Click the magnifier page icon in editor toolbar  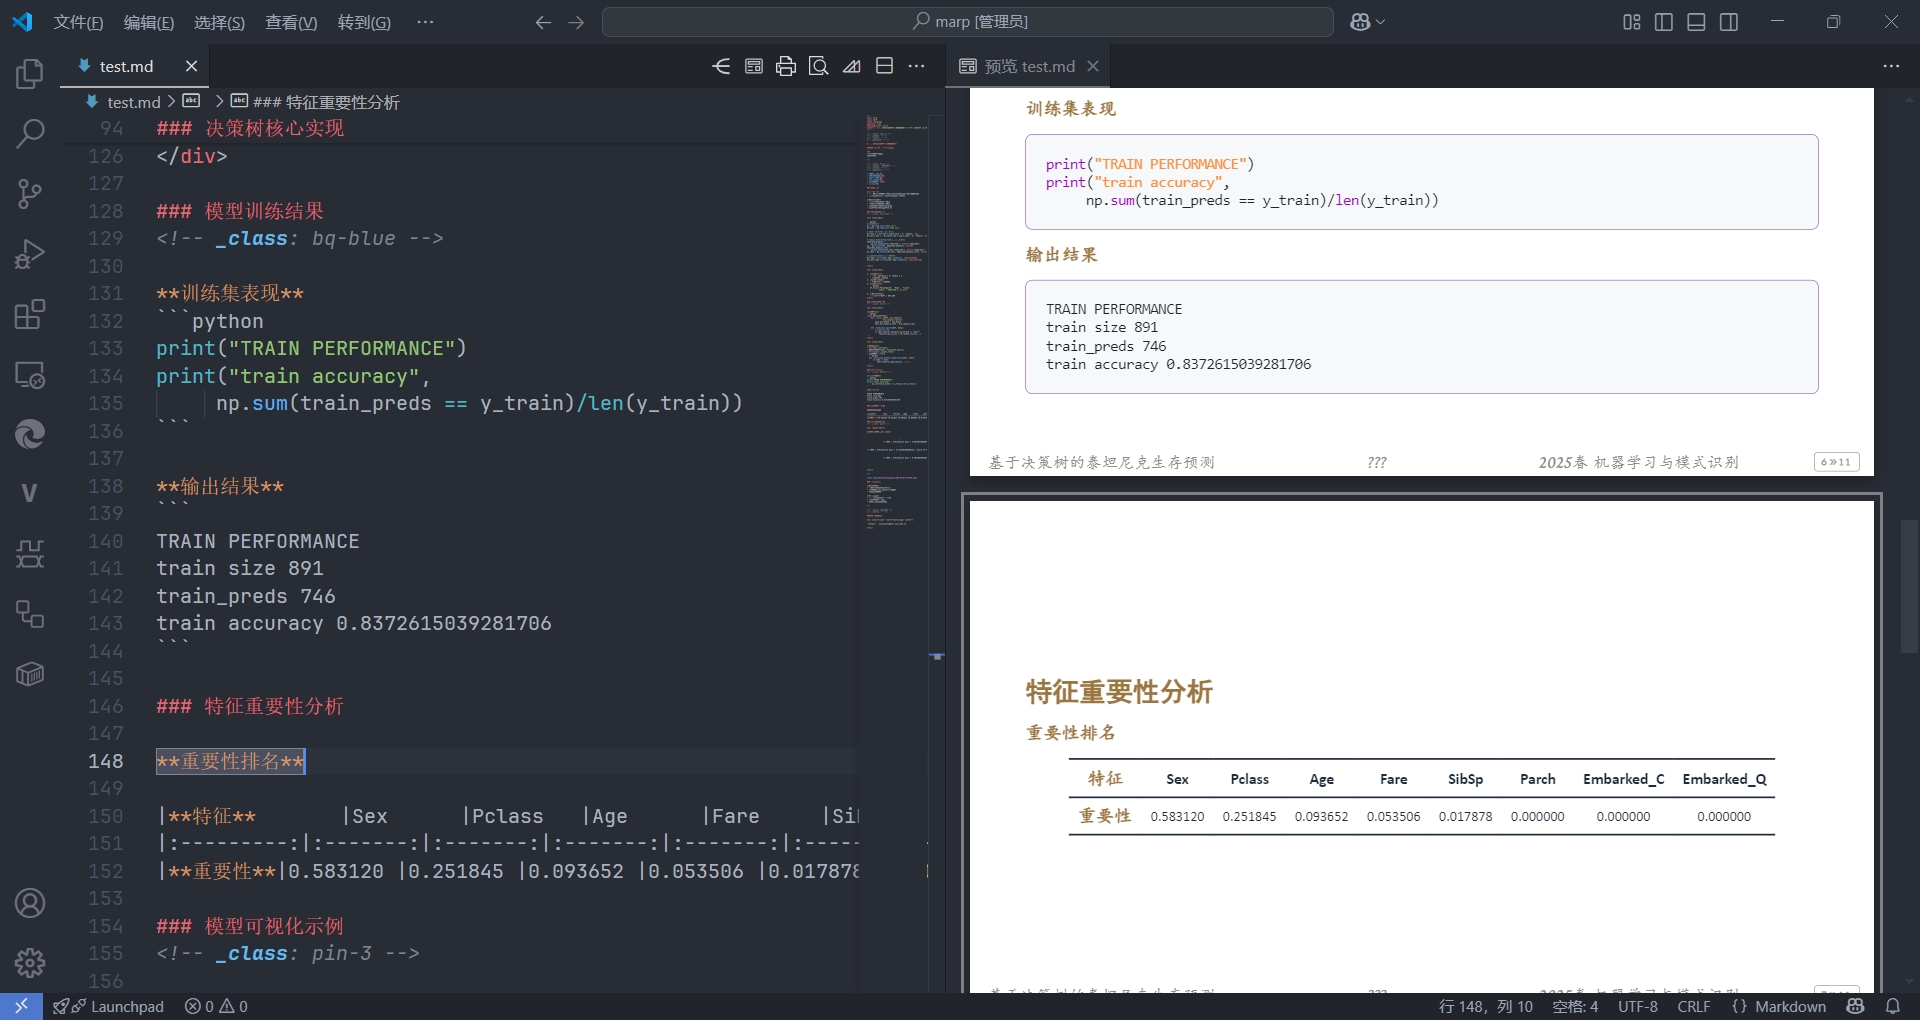tap(818, 66)
